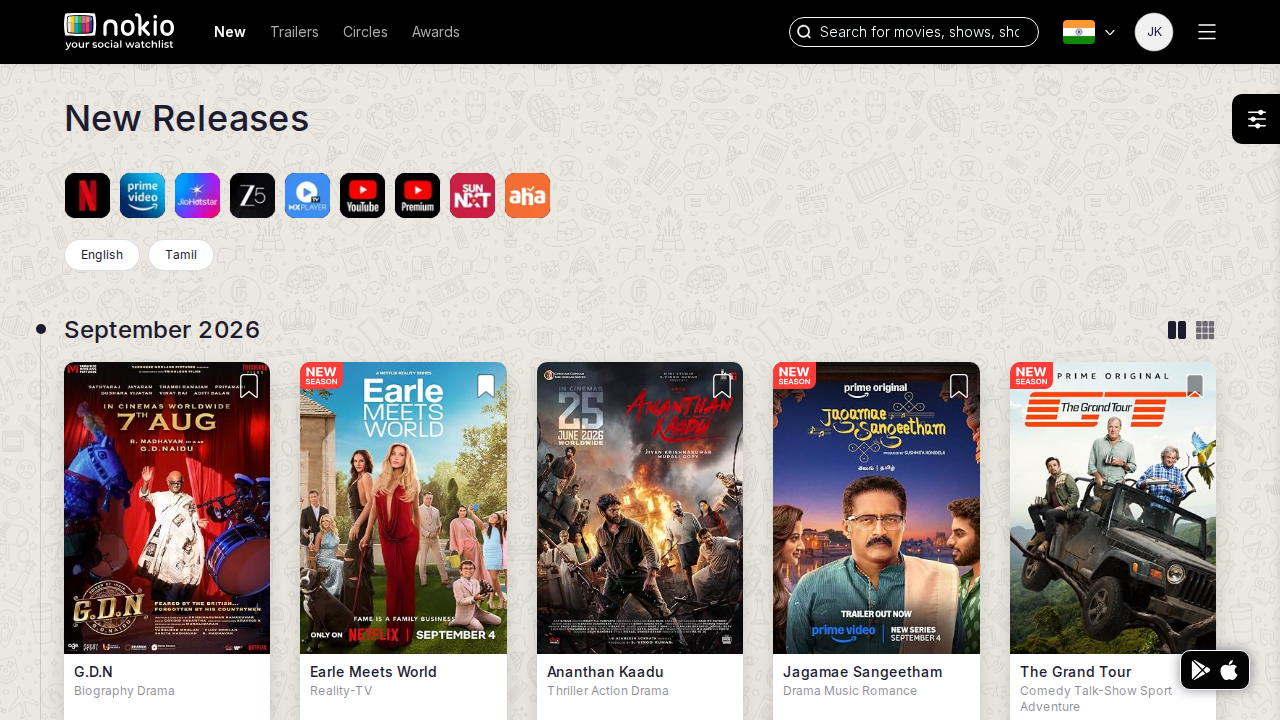Open the JK profile avatar

pos(1154,32)
